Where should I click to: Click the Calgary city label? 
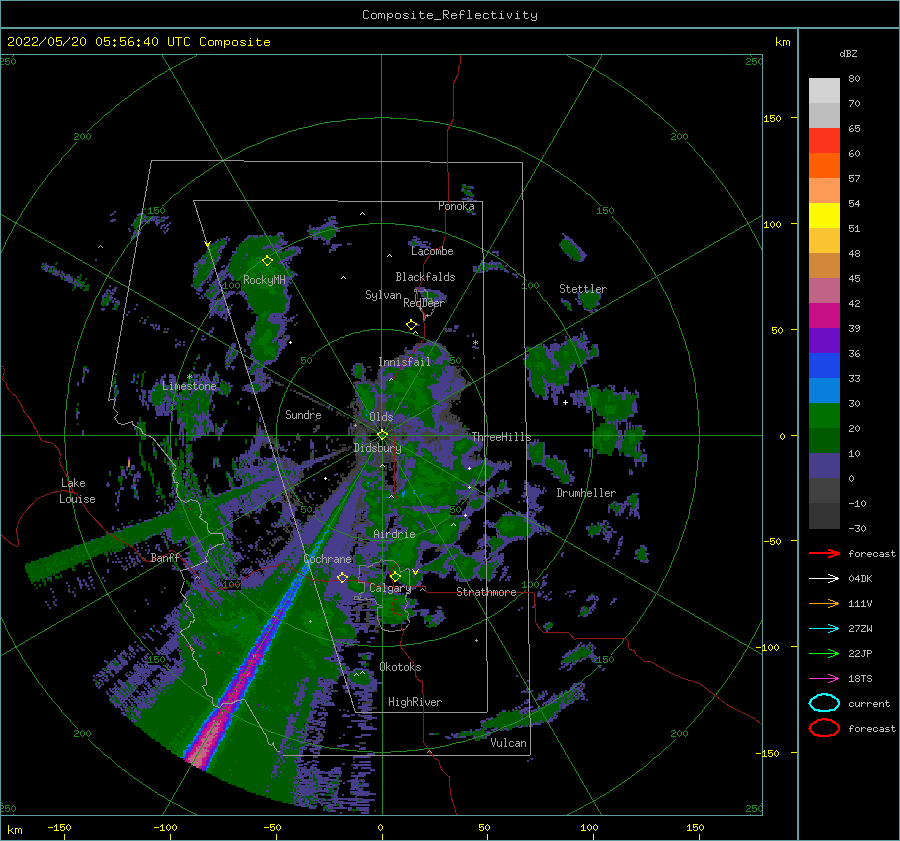click(x=390, y=588)
